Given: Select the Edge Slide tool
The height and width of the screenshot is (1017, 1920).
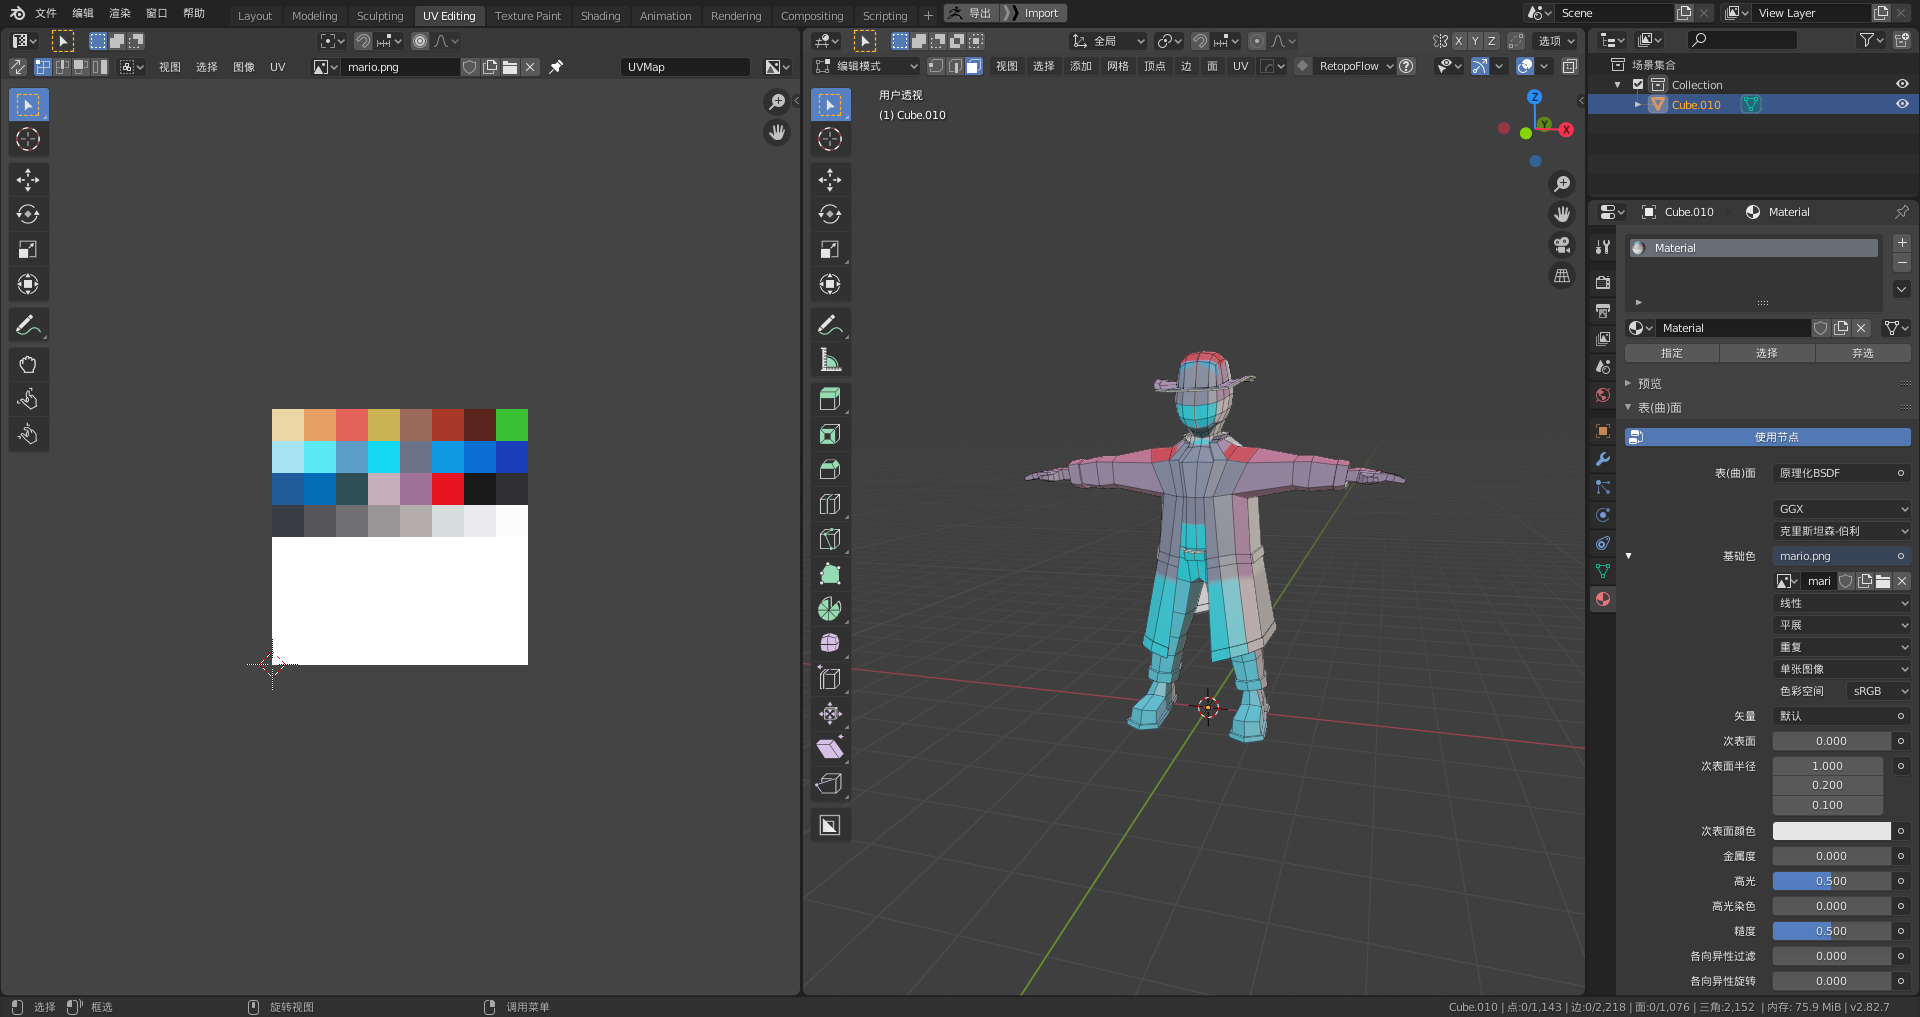Looking at the screenshot, I should tap(830, 678).
